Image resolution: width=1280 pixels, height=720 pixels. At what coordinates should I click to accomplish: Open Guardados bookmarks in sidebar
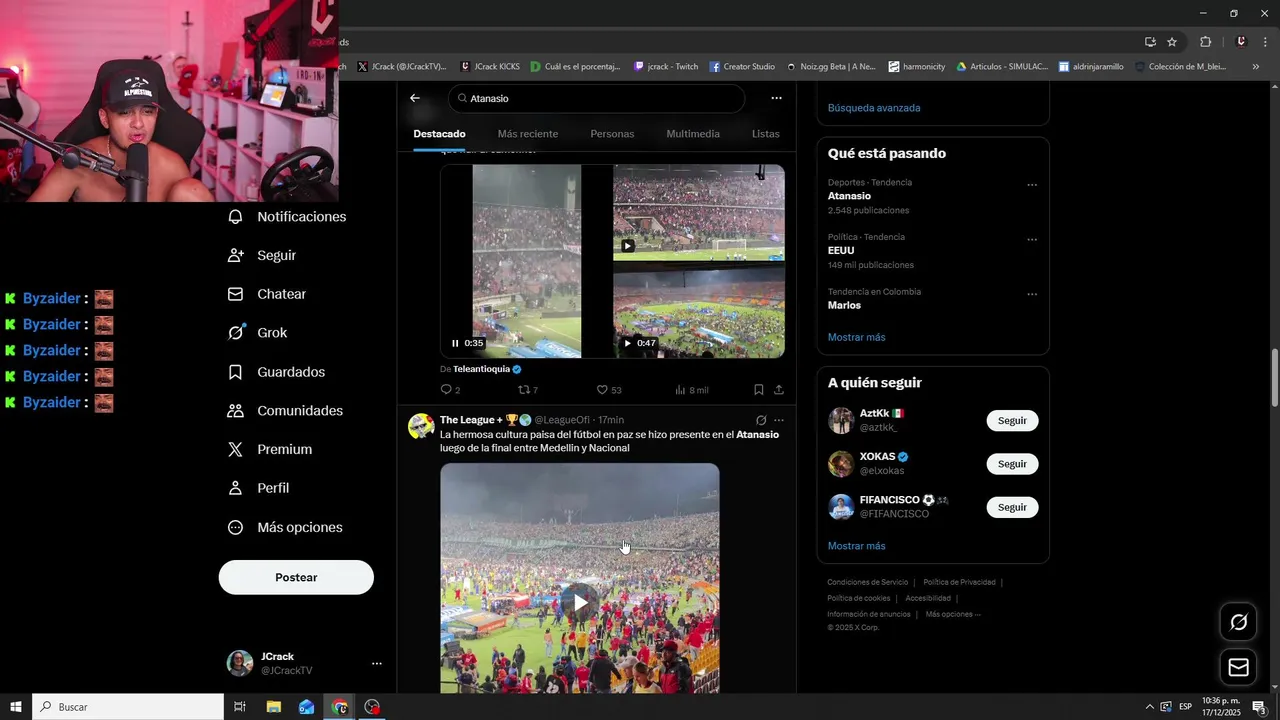point(276,372)
